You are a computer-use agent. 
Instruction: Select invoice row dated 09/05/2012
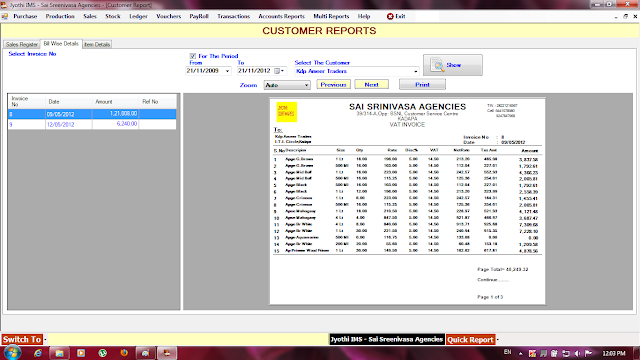point(92,114)
